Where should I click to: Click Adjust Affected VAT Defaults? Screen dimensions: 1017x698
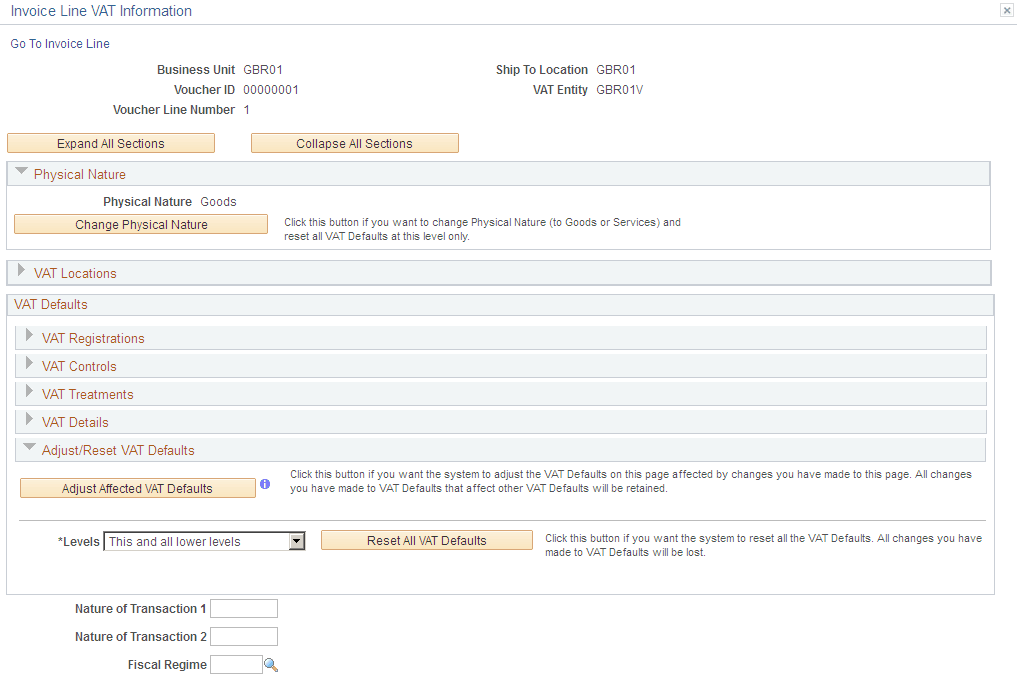pyautogui.click(x=137, y=487)
